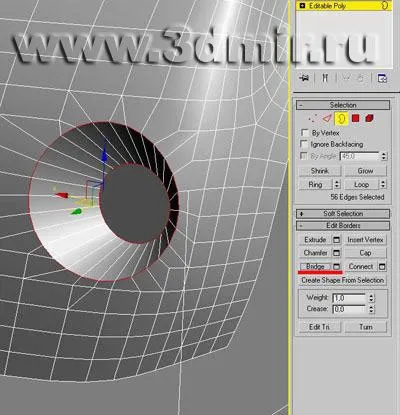Click the '56 Edges Selected' status text
The image size is (400, 415).
click(x=357, y=197)
